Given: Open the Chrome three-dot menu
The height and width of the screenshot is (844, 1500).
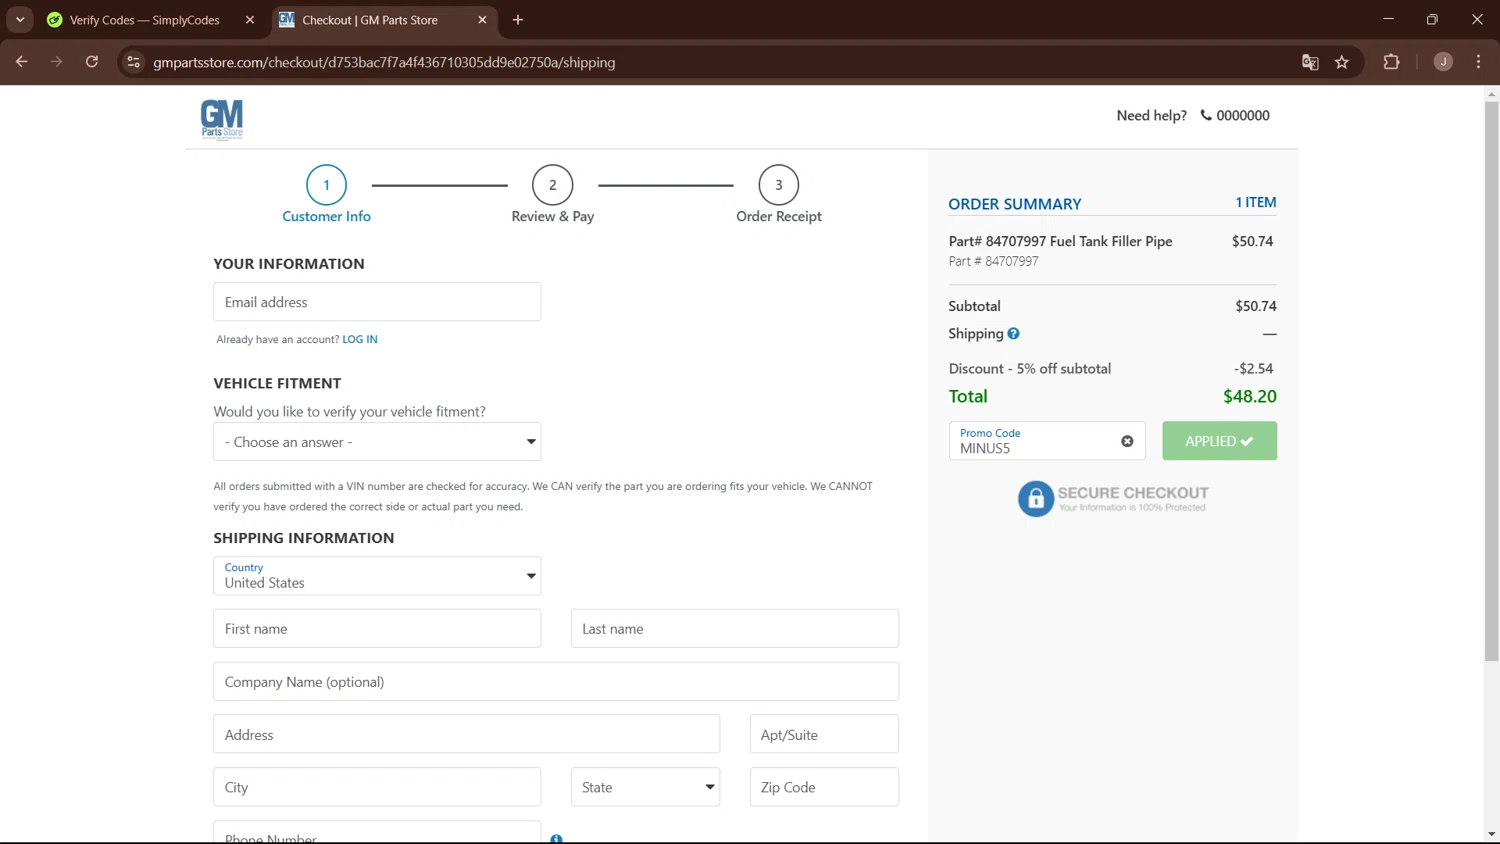Looking at the screenshot, I should point(1478,62).
